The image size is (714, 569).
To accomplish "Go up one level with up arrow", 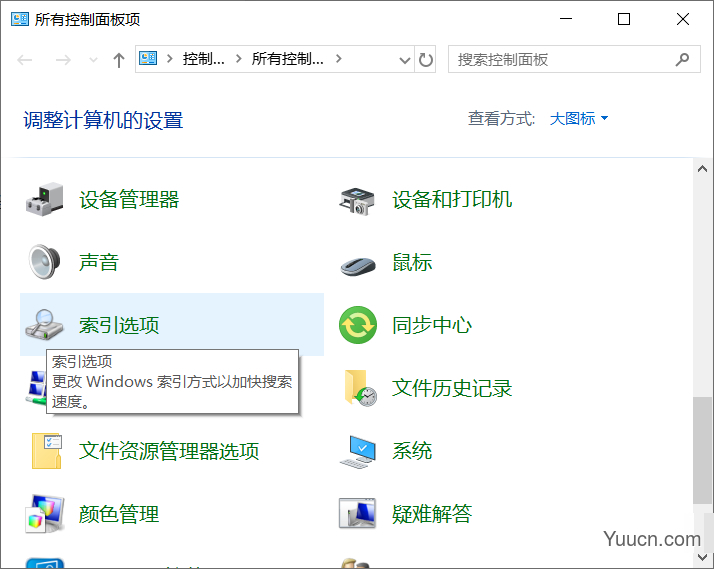I will (119, 60).
